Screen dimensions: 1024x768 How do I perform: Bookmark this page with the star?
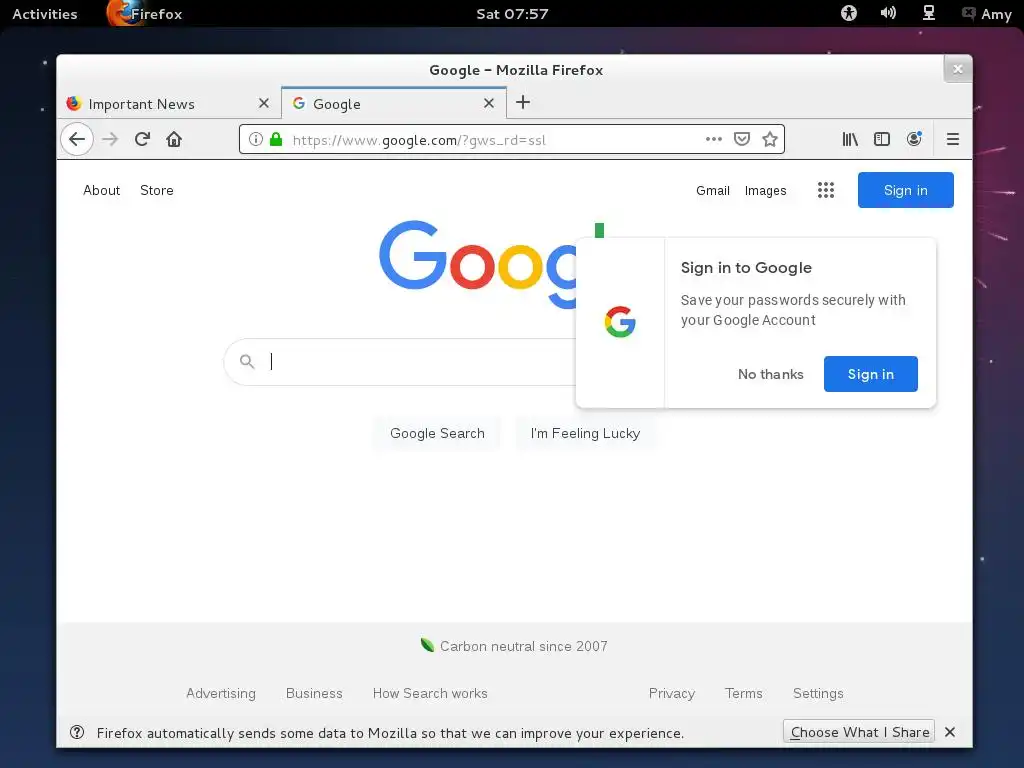click(x=770, y=139)
